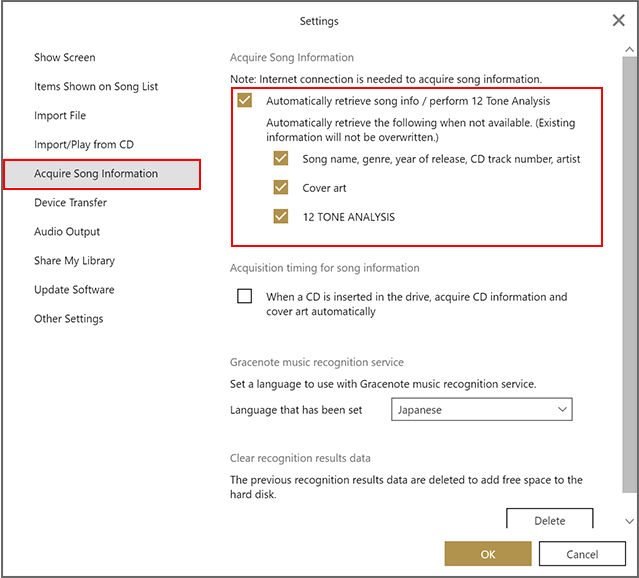Expand the Gracenote language dropdown
The height and width of the screenshot is (578, 639).
pos(481,409)
